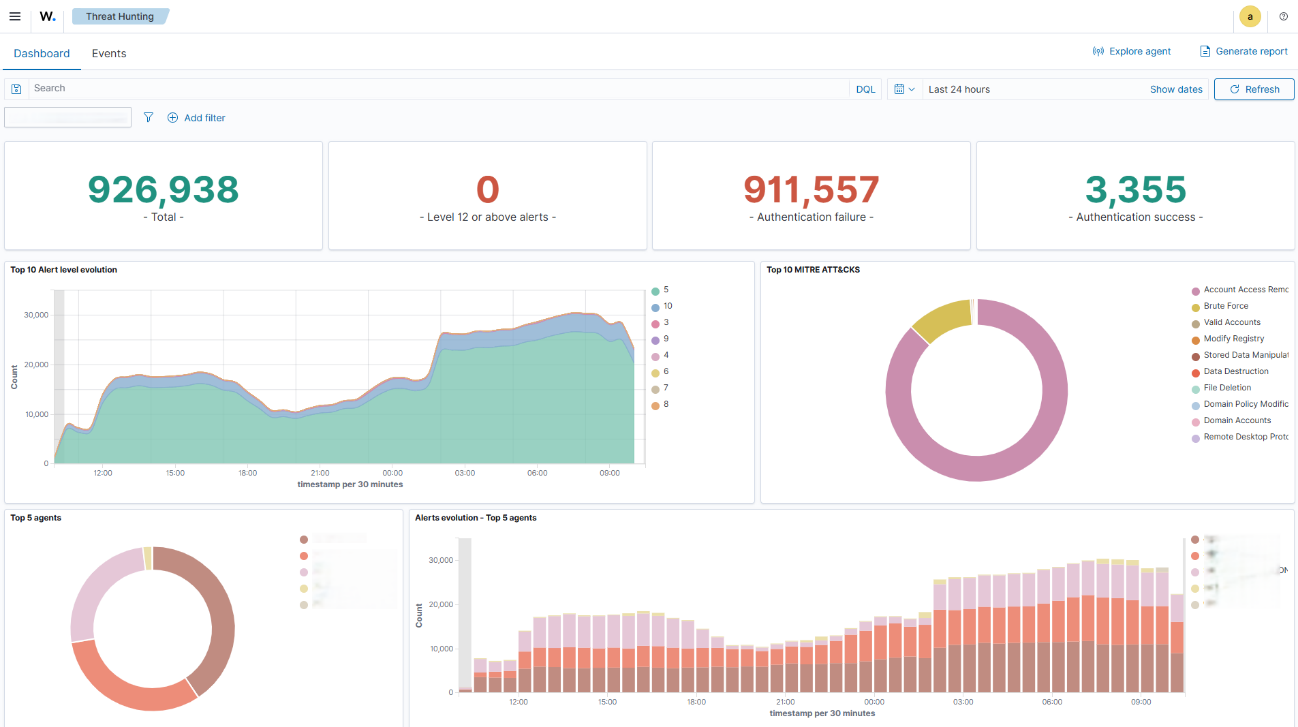Click the Account Access Removal color swatch
The height and width of the screenshot is (727, 1298).
pos(1195,290)
